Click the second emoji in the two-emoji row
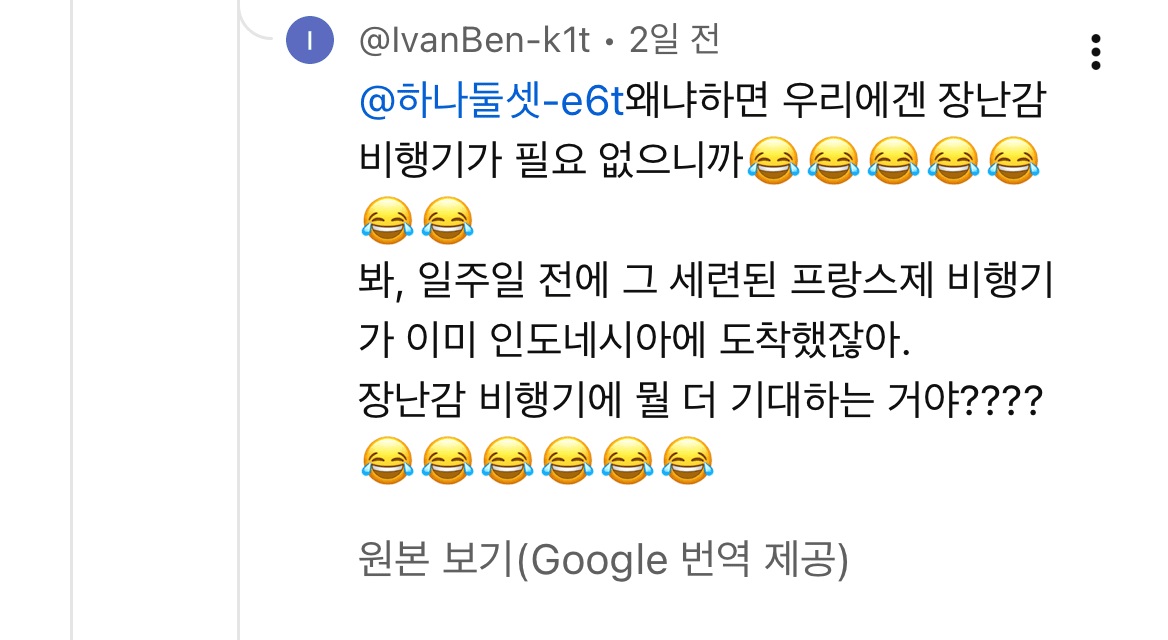This screenshot has width=1168, height=640. [x=448, y=221]
